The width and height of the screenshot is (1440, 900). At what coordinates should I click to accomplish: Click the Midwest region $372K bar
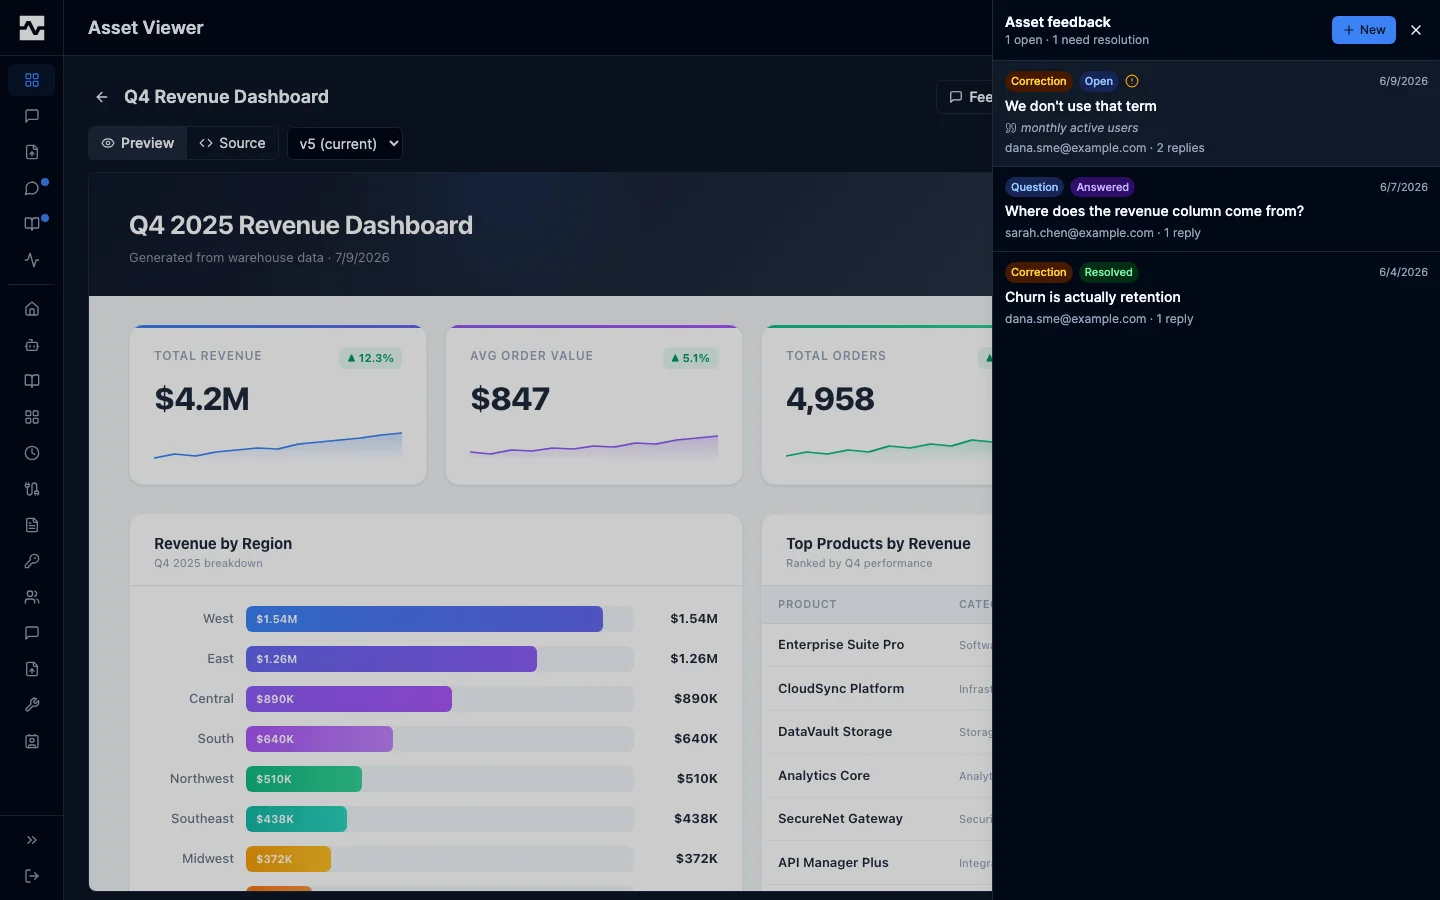pyautogui.click(x=288, y=859)
